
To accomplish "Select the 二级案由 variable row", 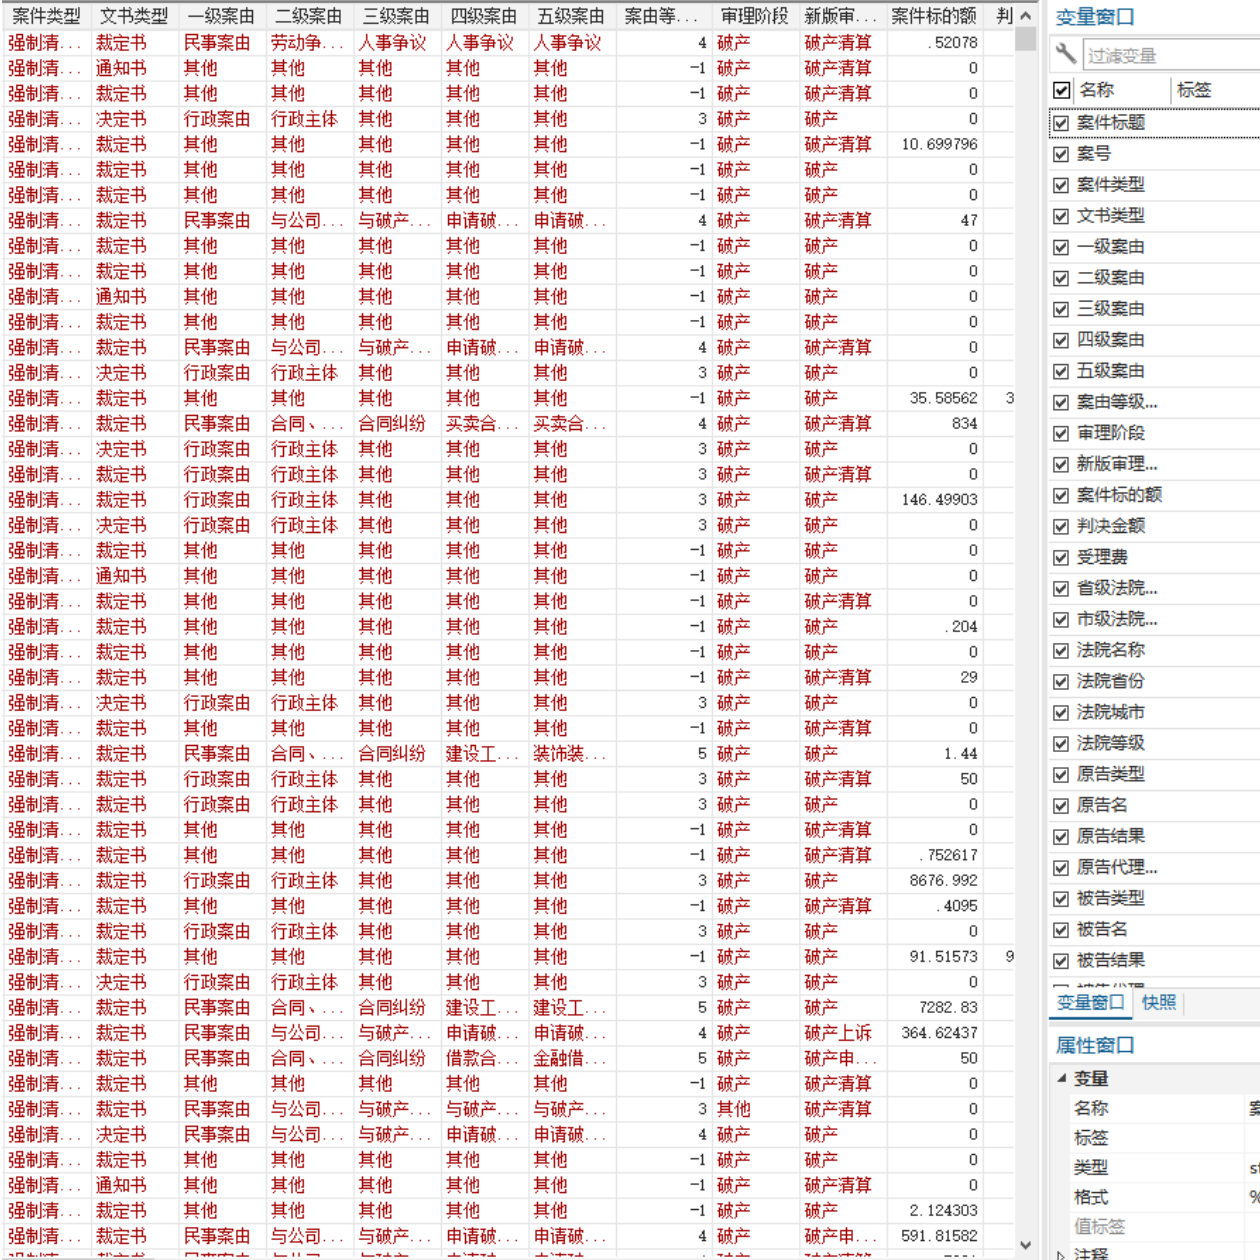I will [x=1155, y=278].
